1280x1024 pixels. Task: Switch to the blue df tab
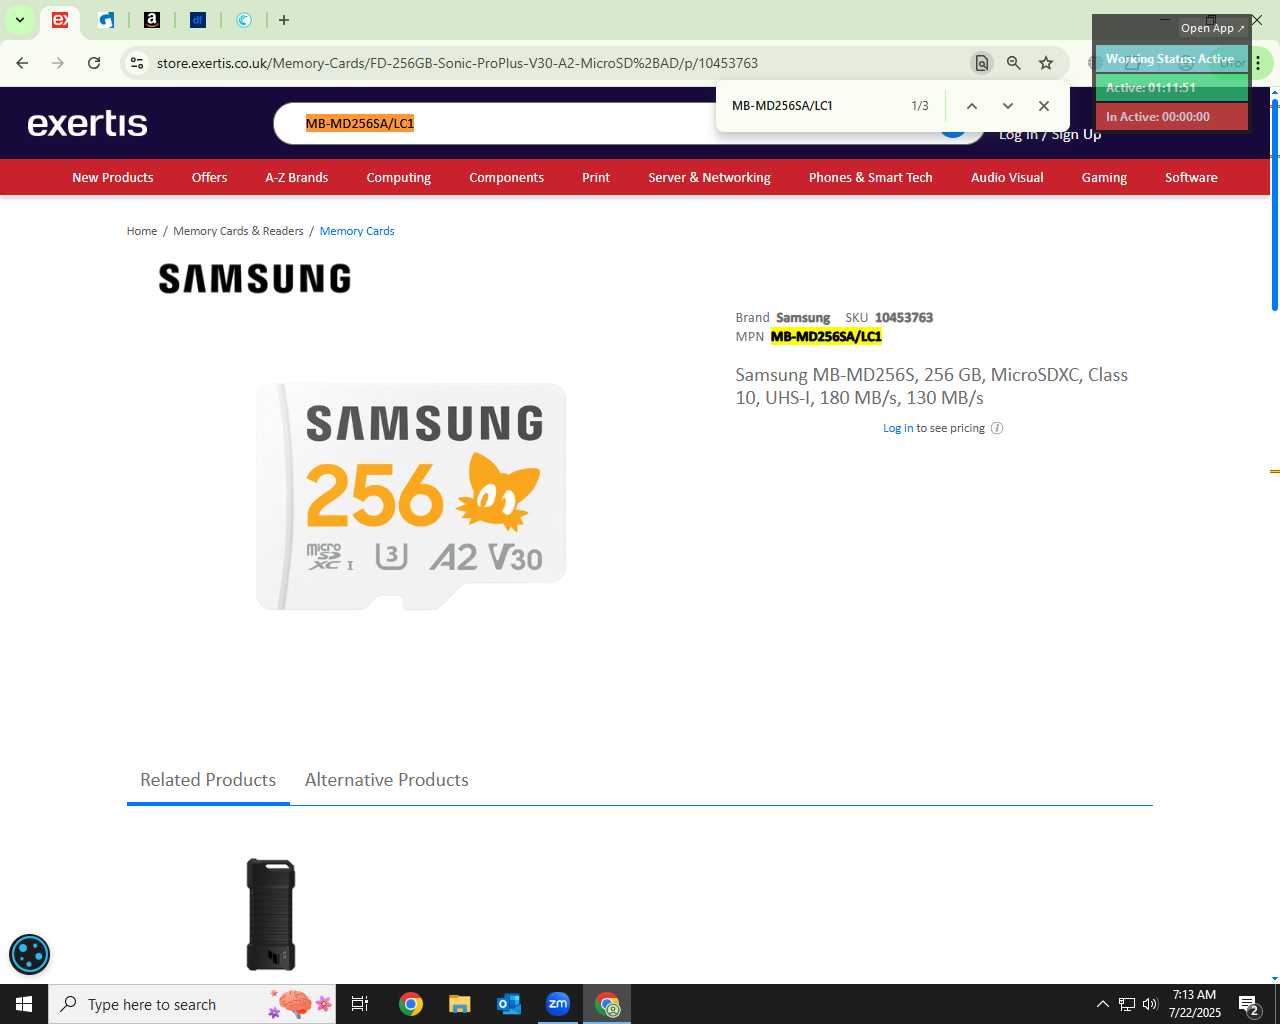pos(198,20)
